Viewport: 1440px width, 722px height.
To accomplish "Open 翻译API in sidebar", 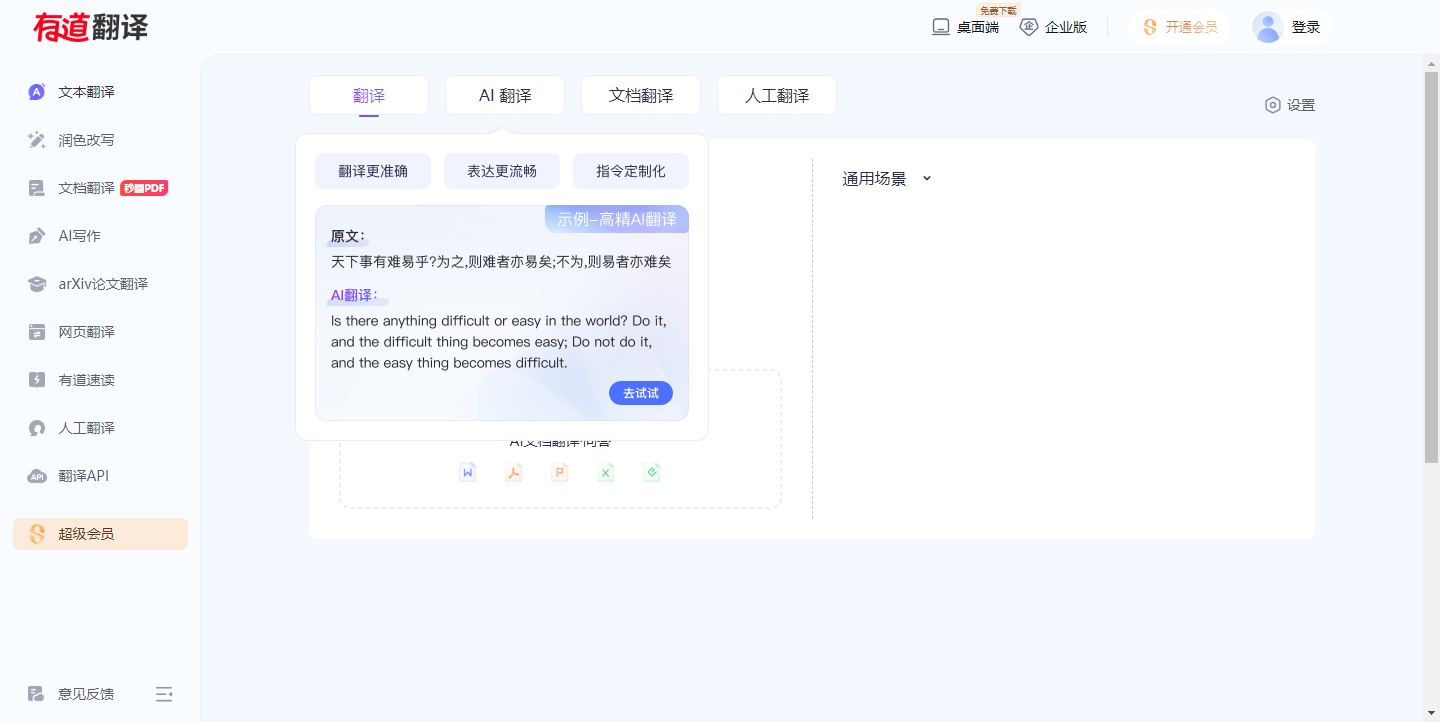I will [100, 476].
